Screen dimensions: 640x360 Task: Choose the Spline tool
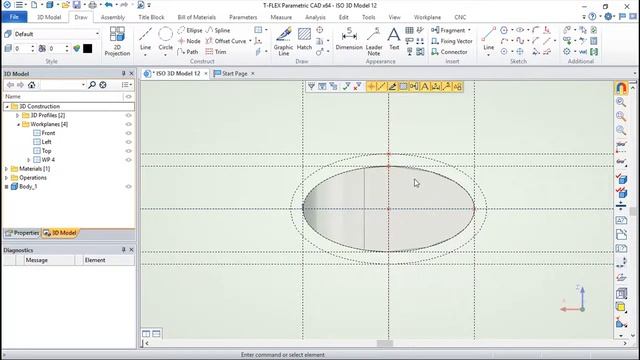(x=218, y=30)
